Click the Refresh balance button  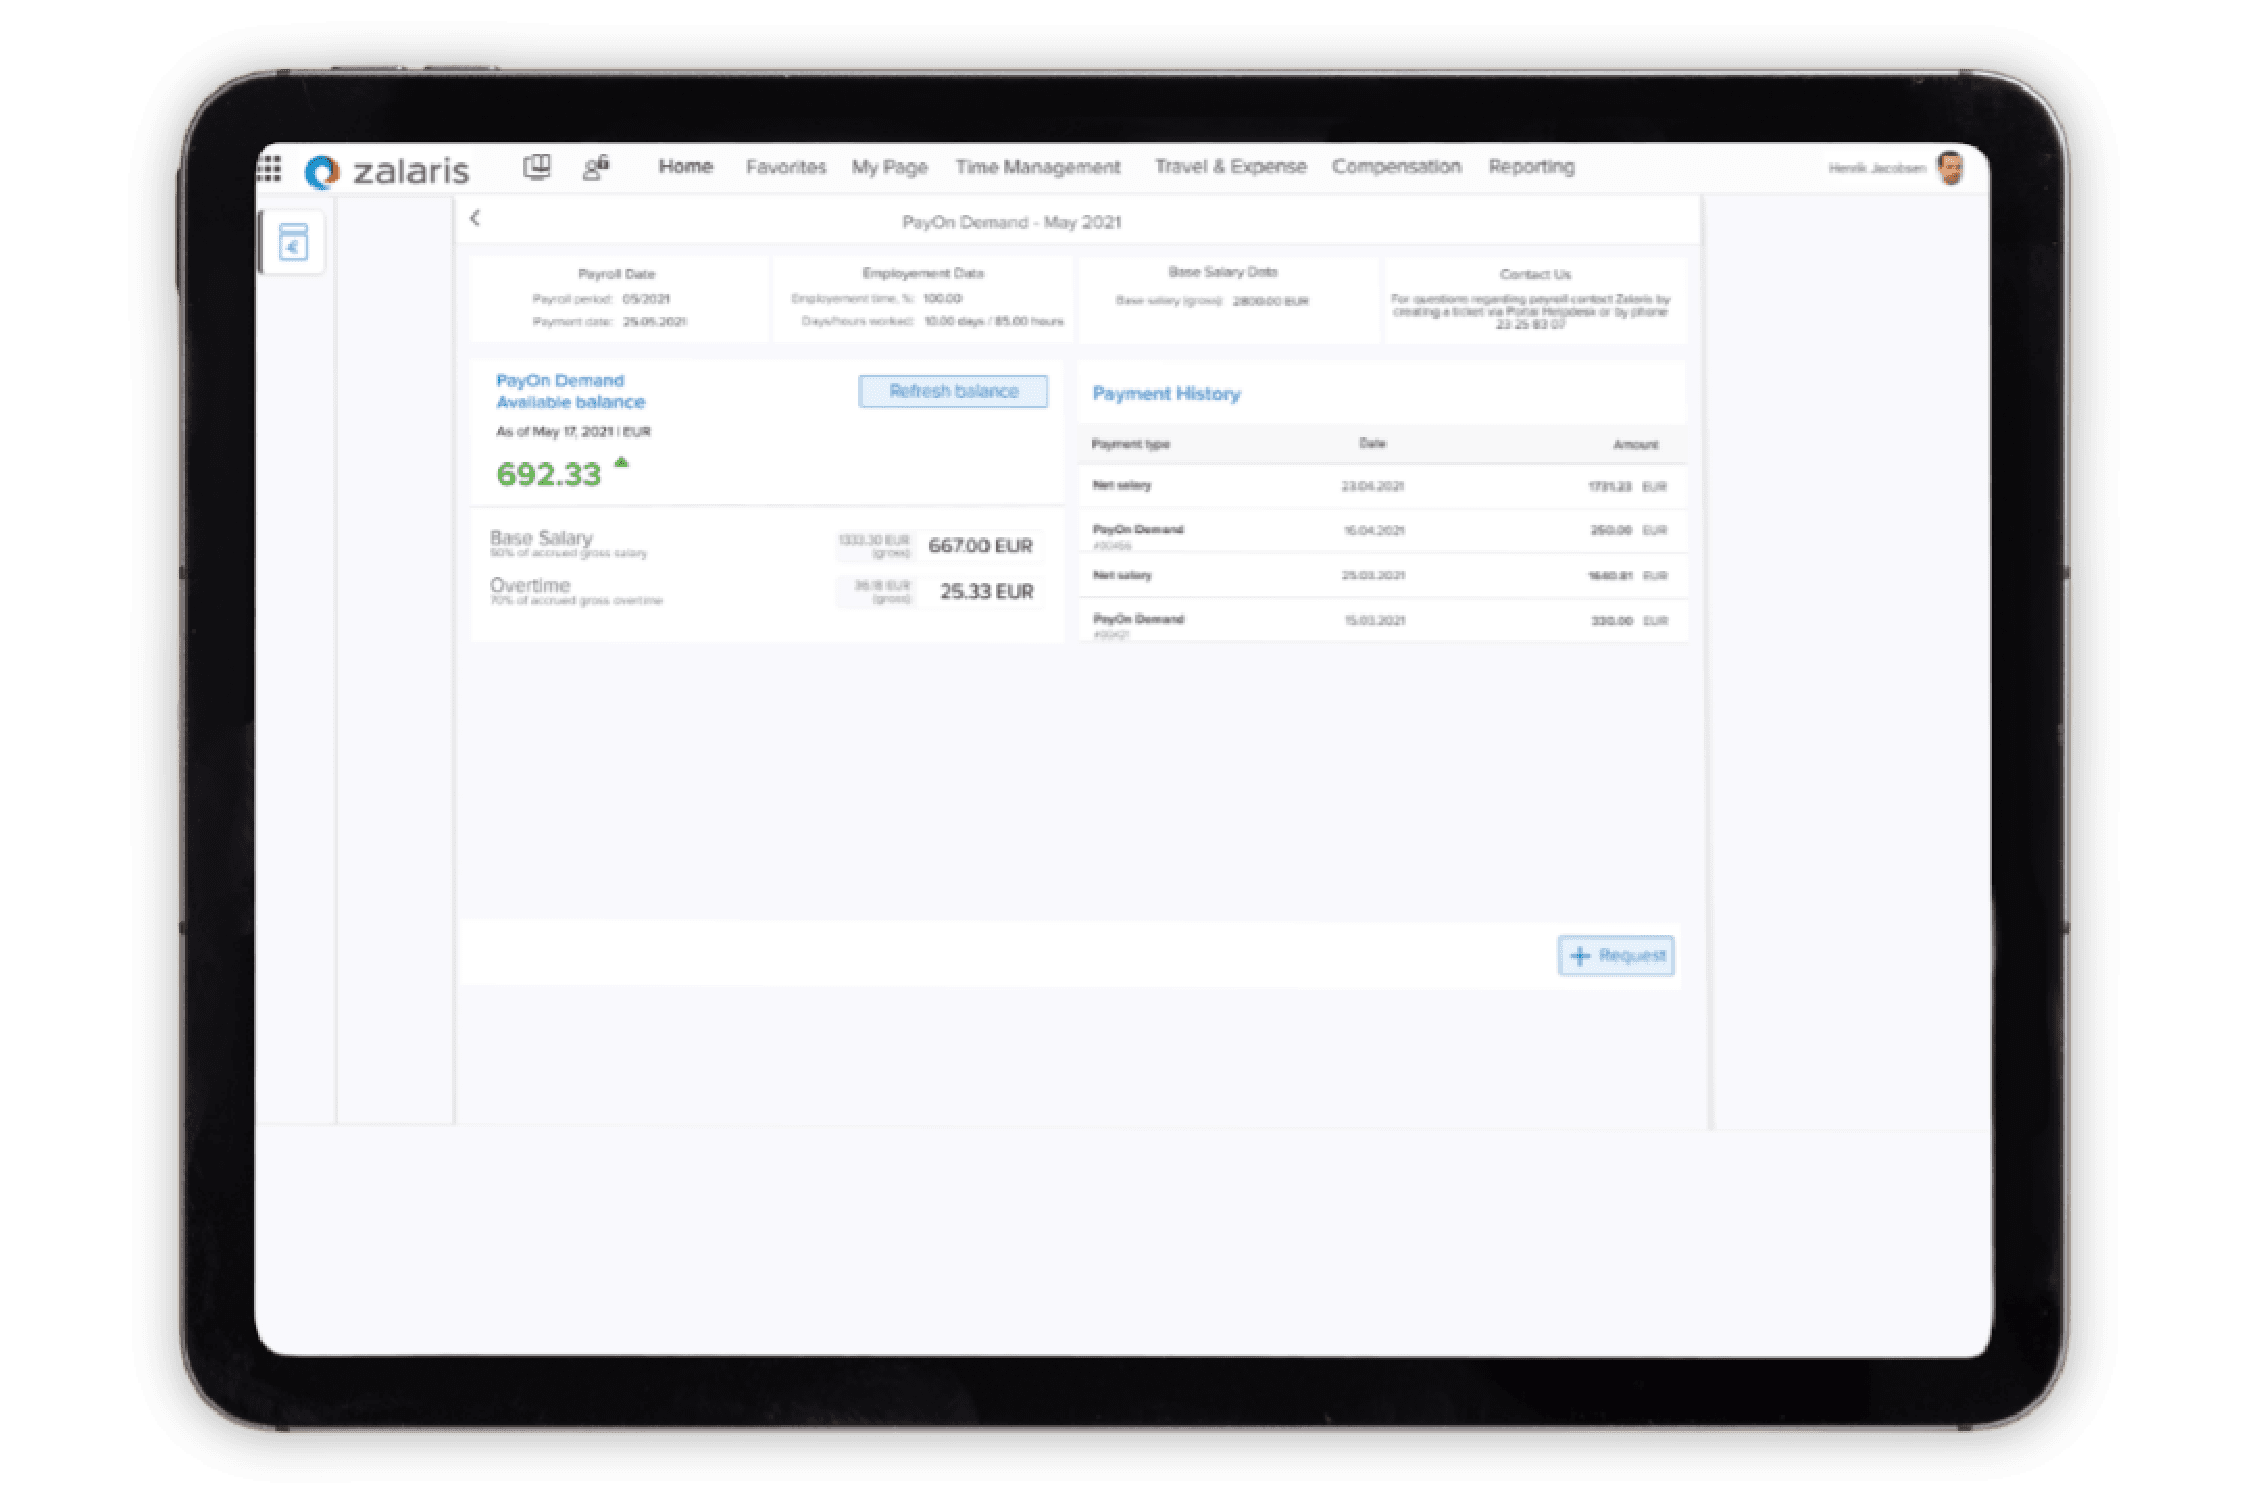pos(953,391)
